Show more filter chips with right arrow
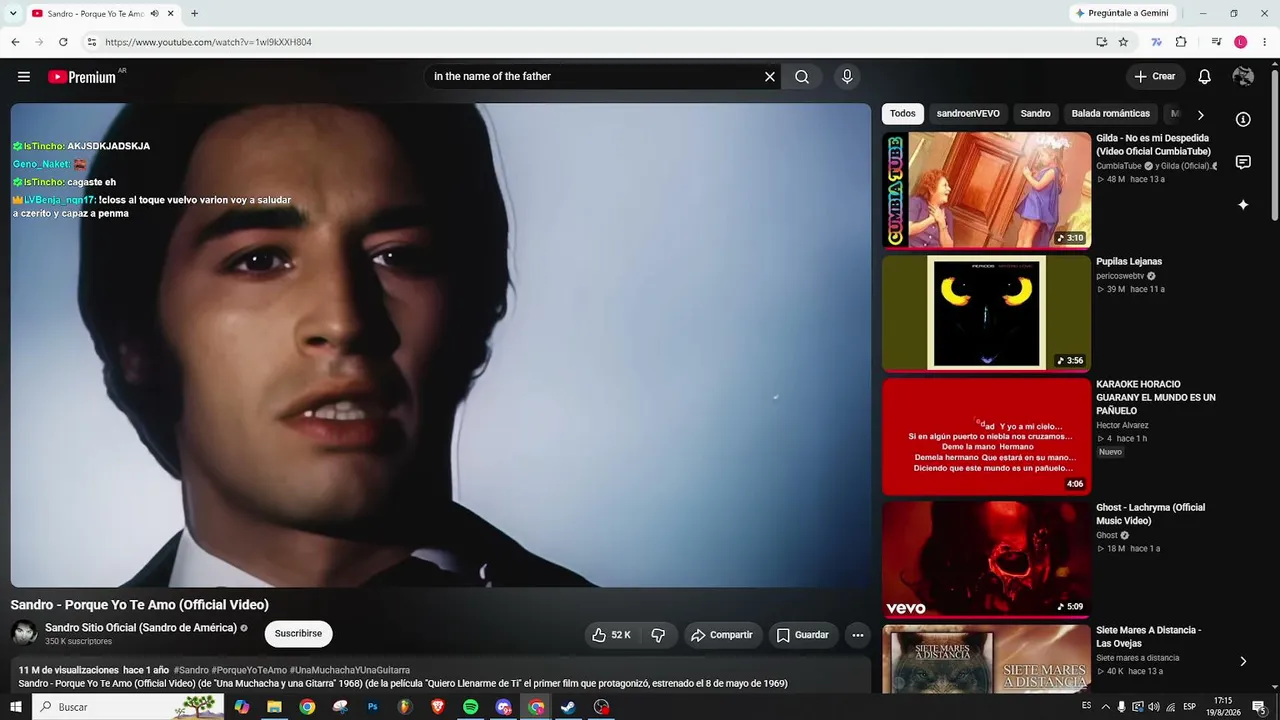The image size is (1280, 720). (1201, 115)
